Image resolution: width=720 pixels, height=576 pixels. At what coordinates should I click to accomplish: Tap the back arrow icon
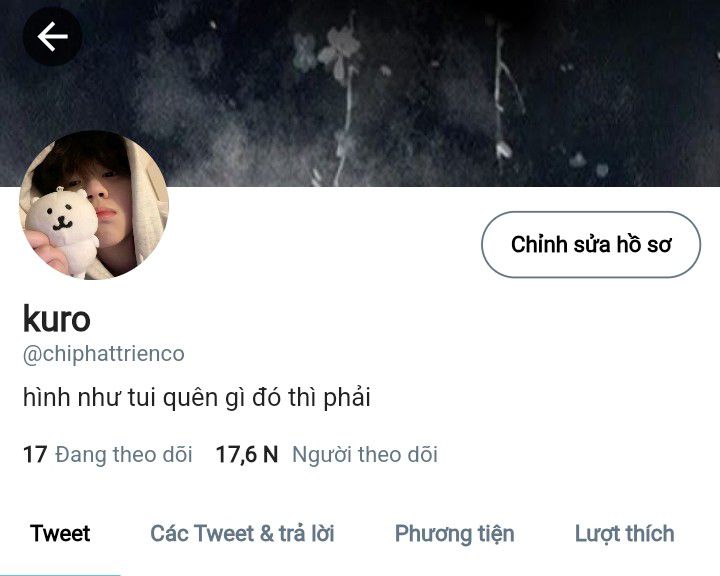click(52, 36)
